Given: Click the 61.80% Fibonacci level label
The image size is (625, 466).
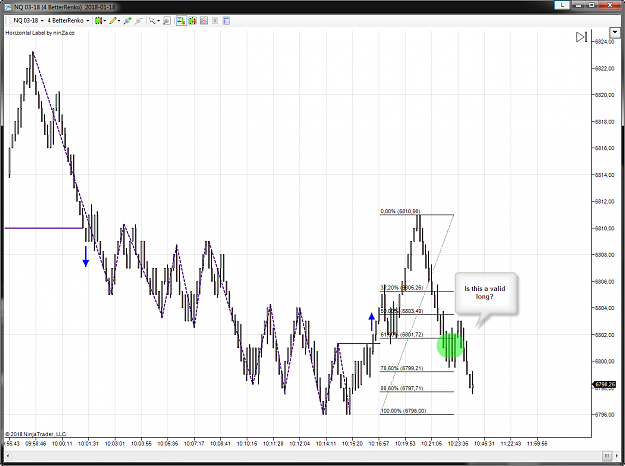Looking at the screenshot, I should (x=402, y=335).
